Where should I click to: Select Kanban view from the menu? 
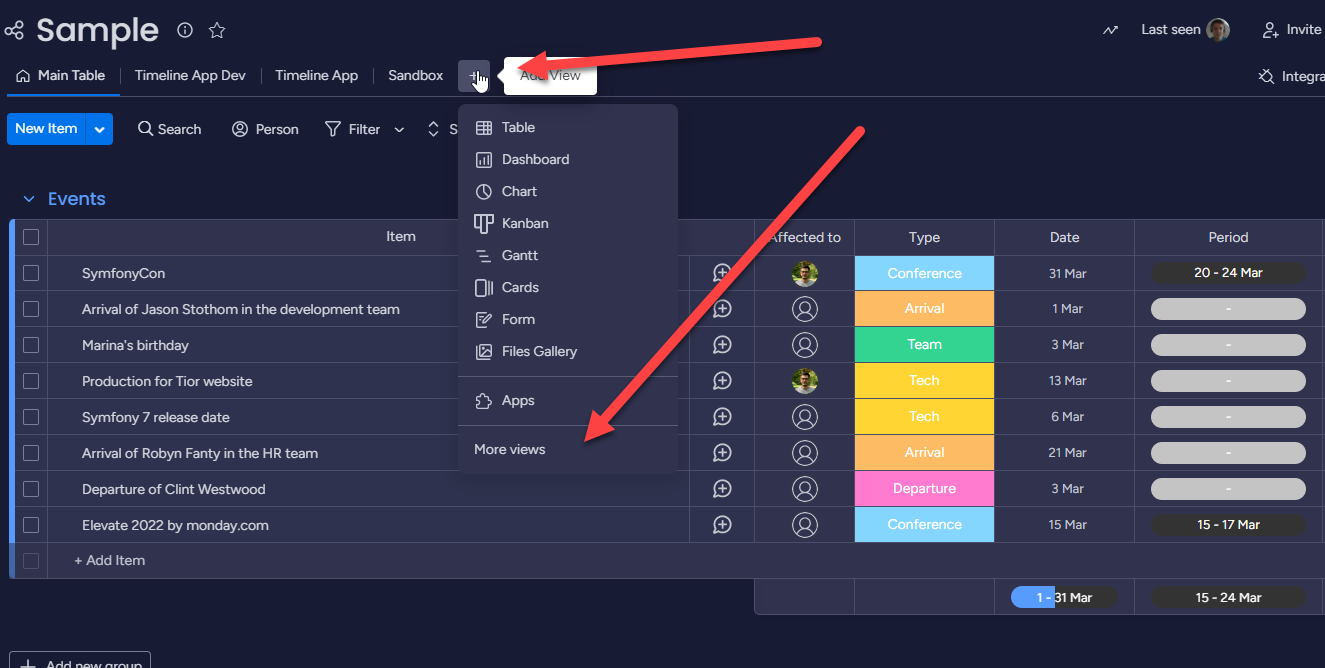524,223
